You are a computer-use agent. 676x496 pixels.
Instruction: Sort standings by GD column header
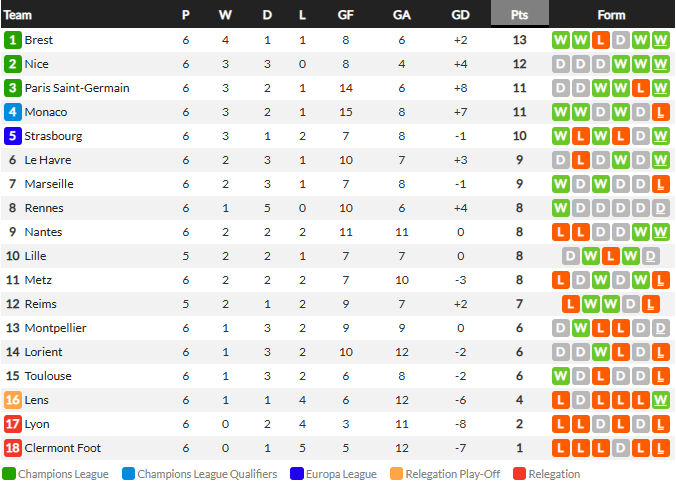pos(460,15)
